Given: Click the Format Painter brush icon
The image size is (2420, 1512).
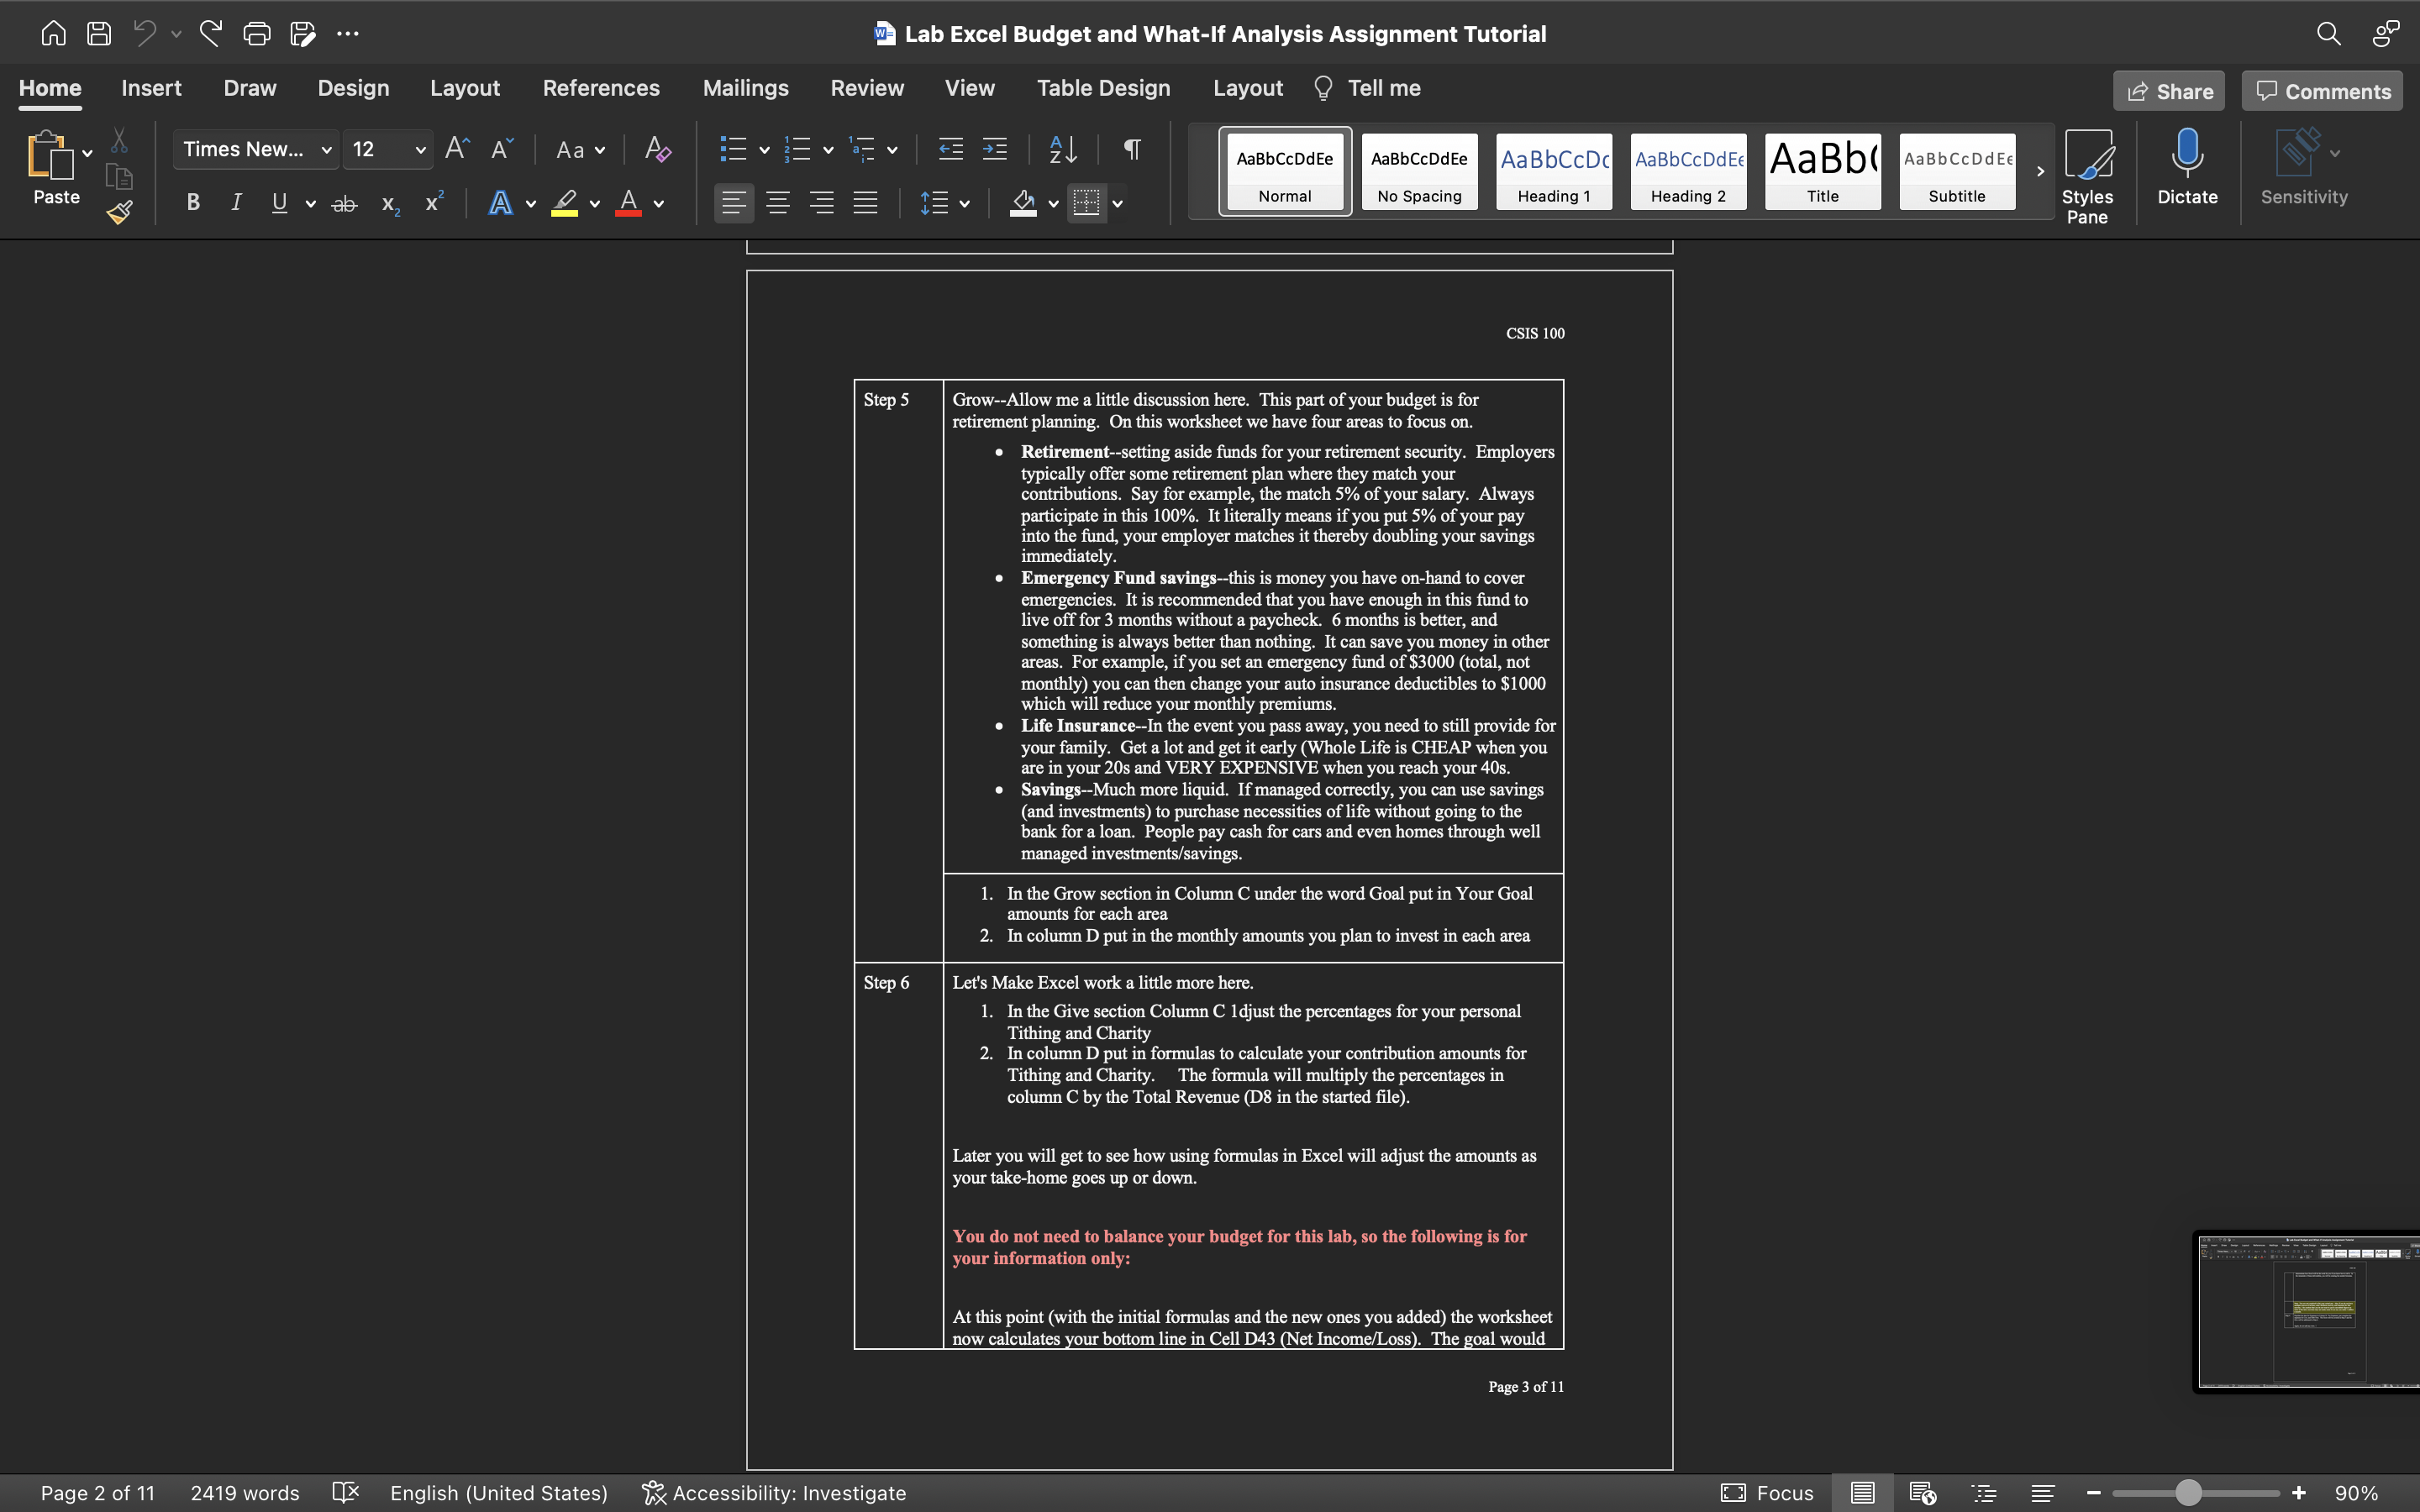Looking at the screenshot, I should point(120,212).
